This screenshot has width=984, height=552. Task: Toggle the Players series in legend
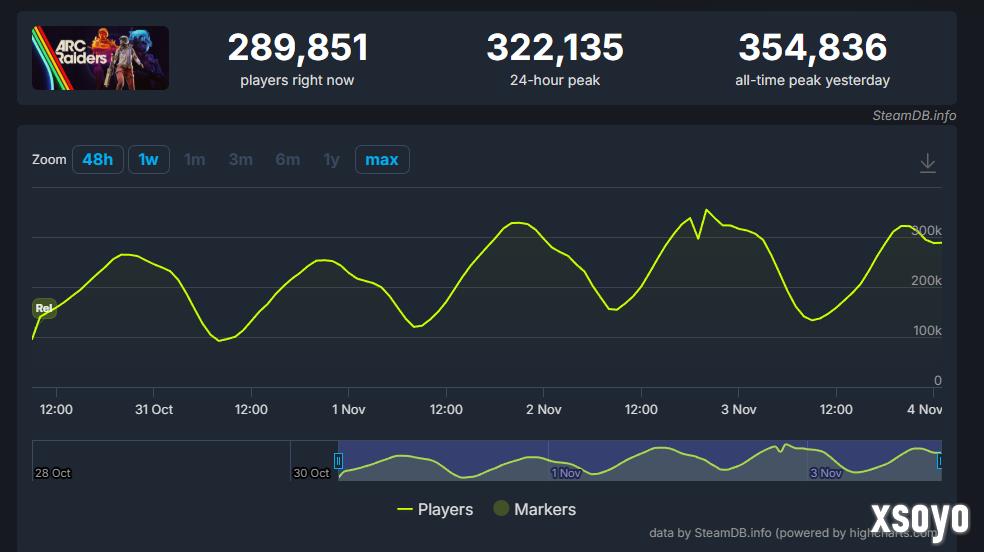coord(435,509)
